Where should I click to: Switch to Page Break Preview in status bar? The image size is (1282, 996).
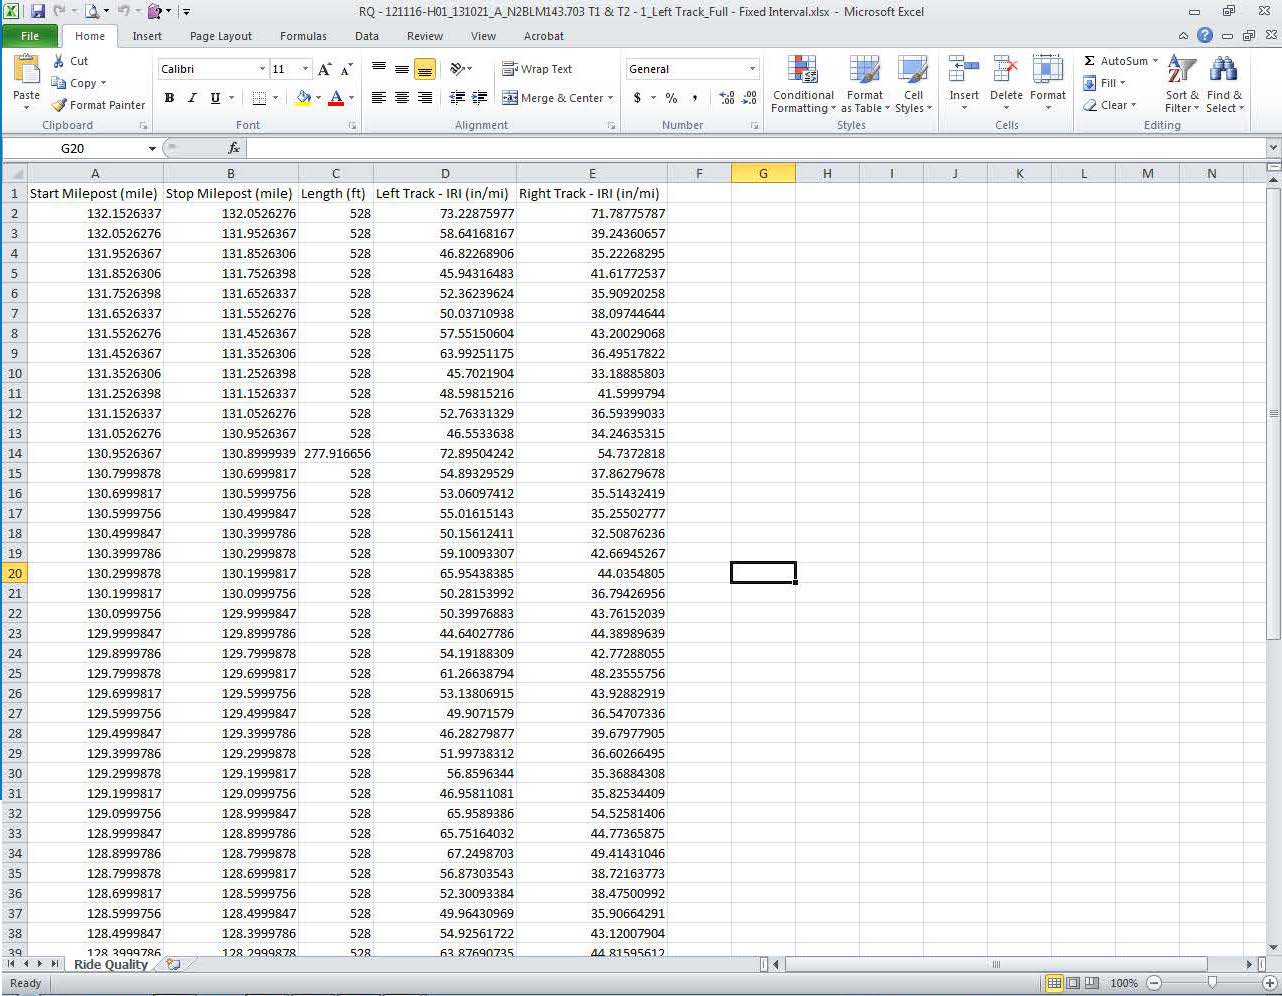1092,983
